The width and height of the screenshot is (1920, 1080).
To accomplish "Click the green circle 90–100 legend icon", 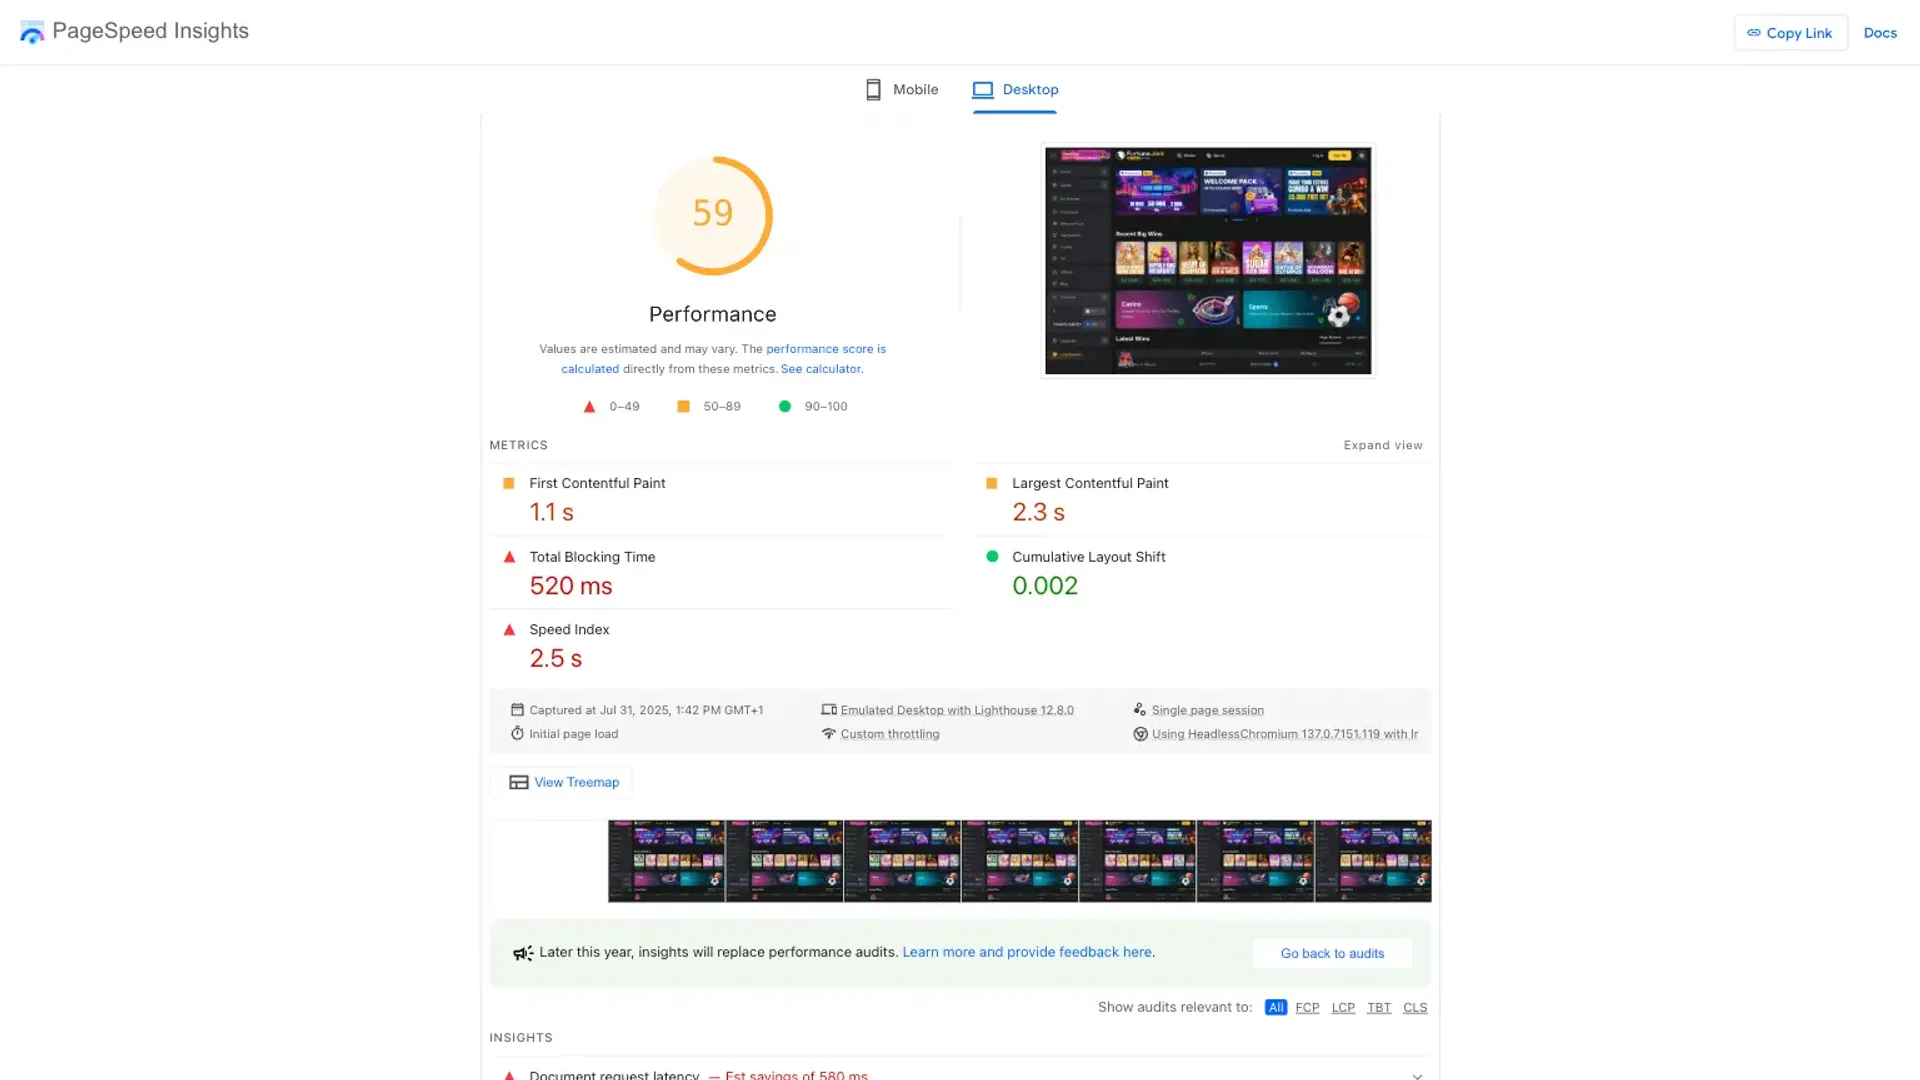I will coord(785,406).
